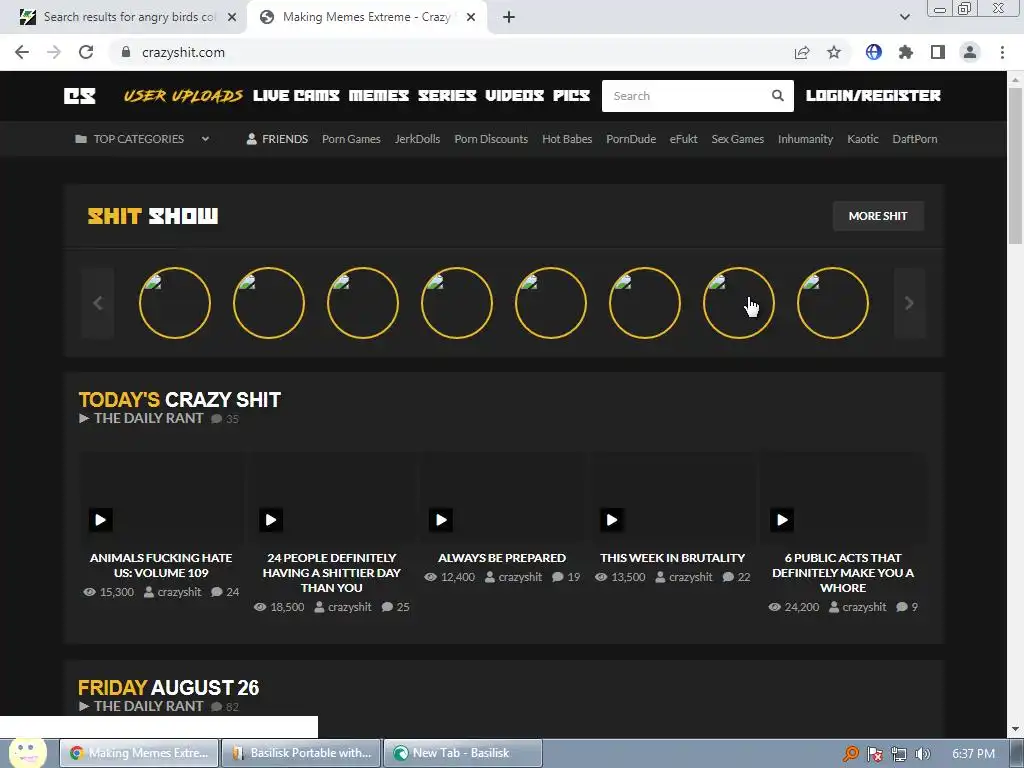Image resolution: width=1024 pixels, height=768 pixels.
Task: Play the 6 Public Acts video
Action: [x=782, y=520]
